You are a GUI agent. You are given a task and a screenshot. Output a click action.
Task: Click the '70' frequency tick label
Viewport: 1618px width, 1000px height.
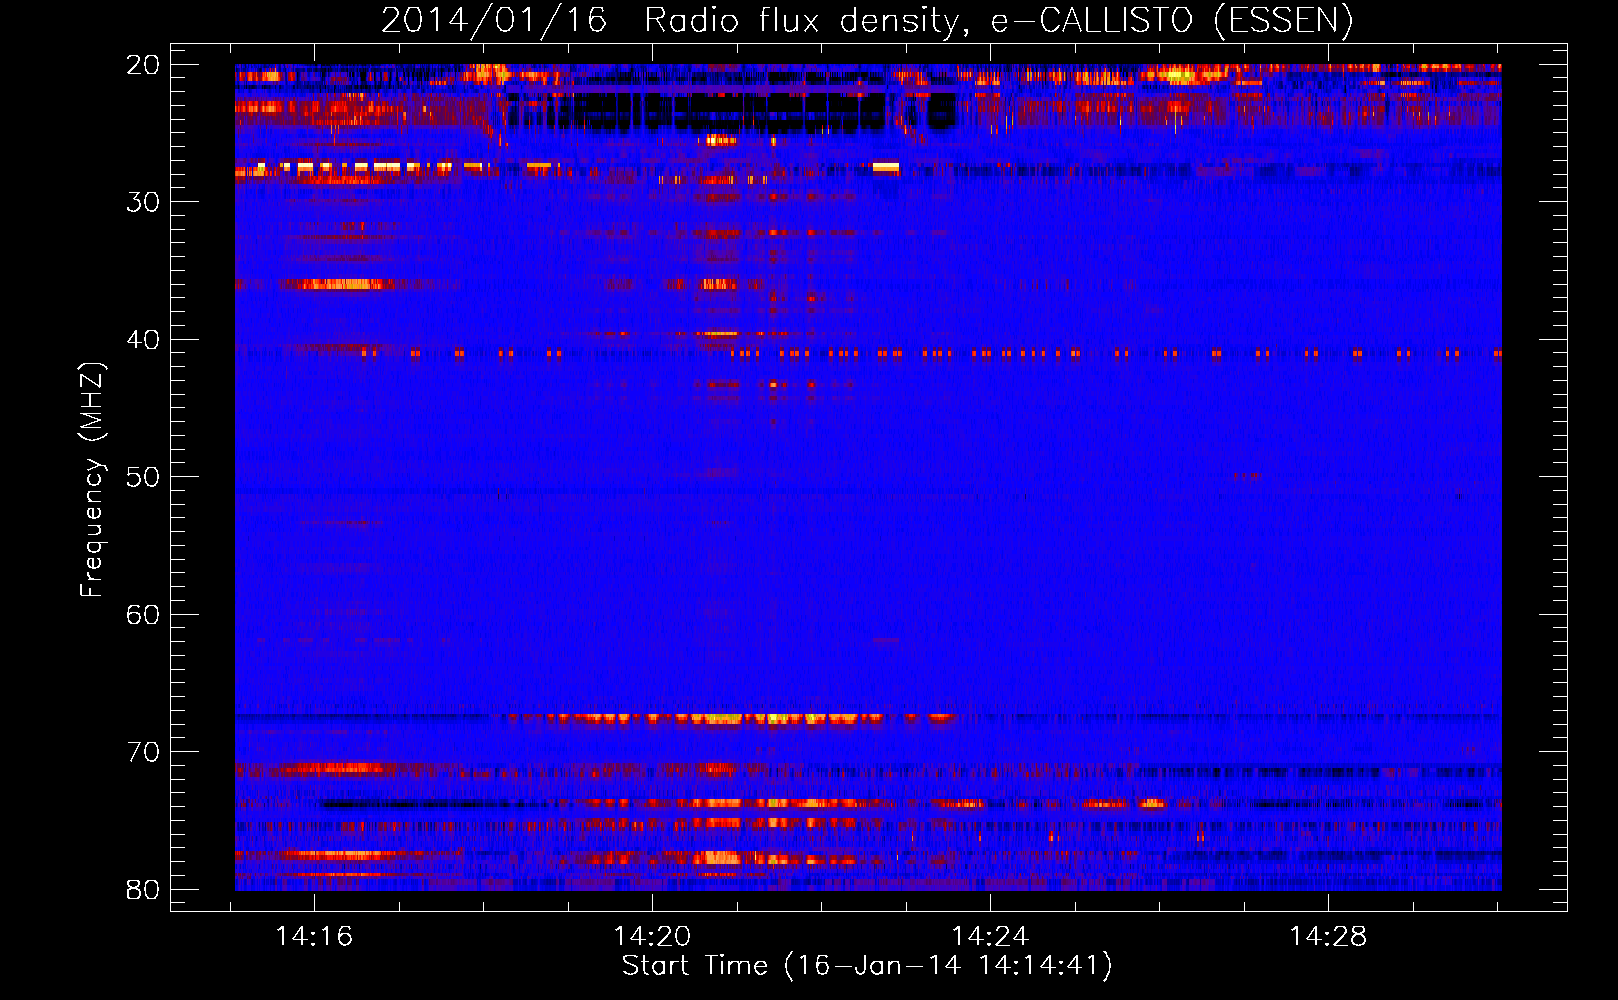pos(143,752)
